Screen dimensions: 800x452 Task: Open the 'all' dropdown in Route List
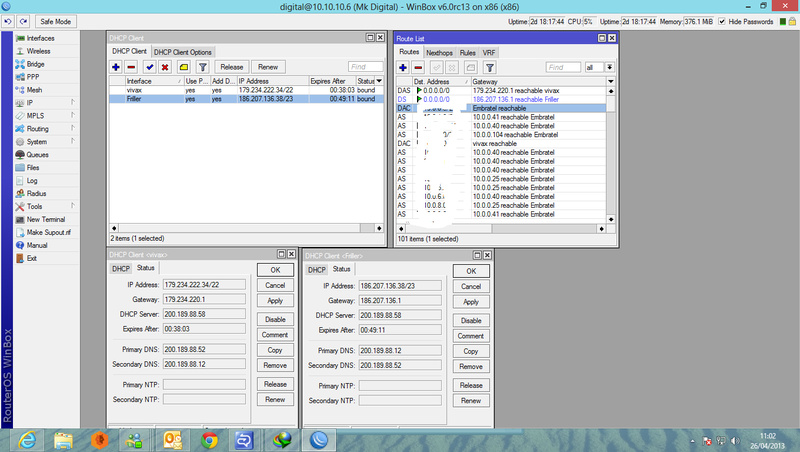(610, 67)
